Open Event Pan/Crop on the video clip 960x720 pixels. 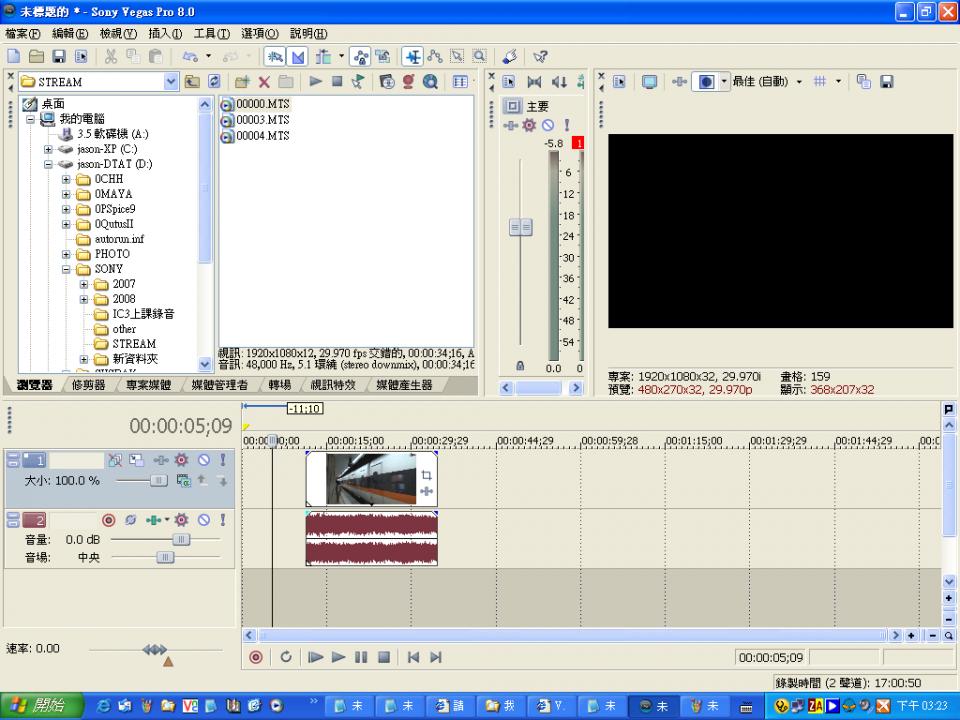(x=427, y=476)
